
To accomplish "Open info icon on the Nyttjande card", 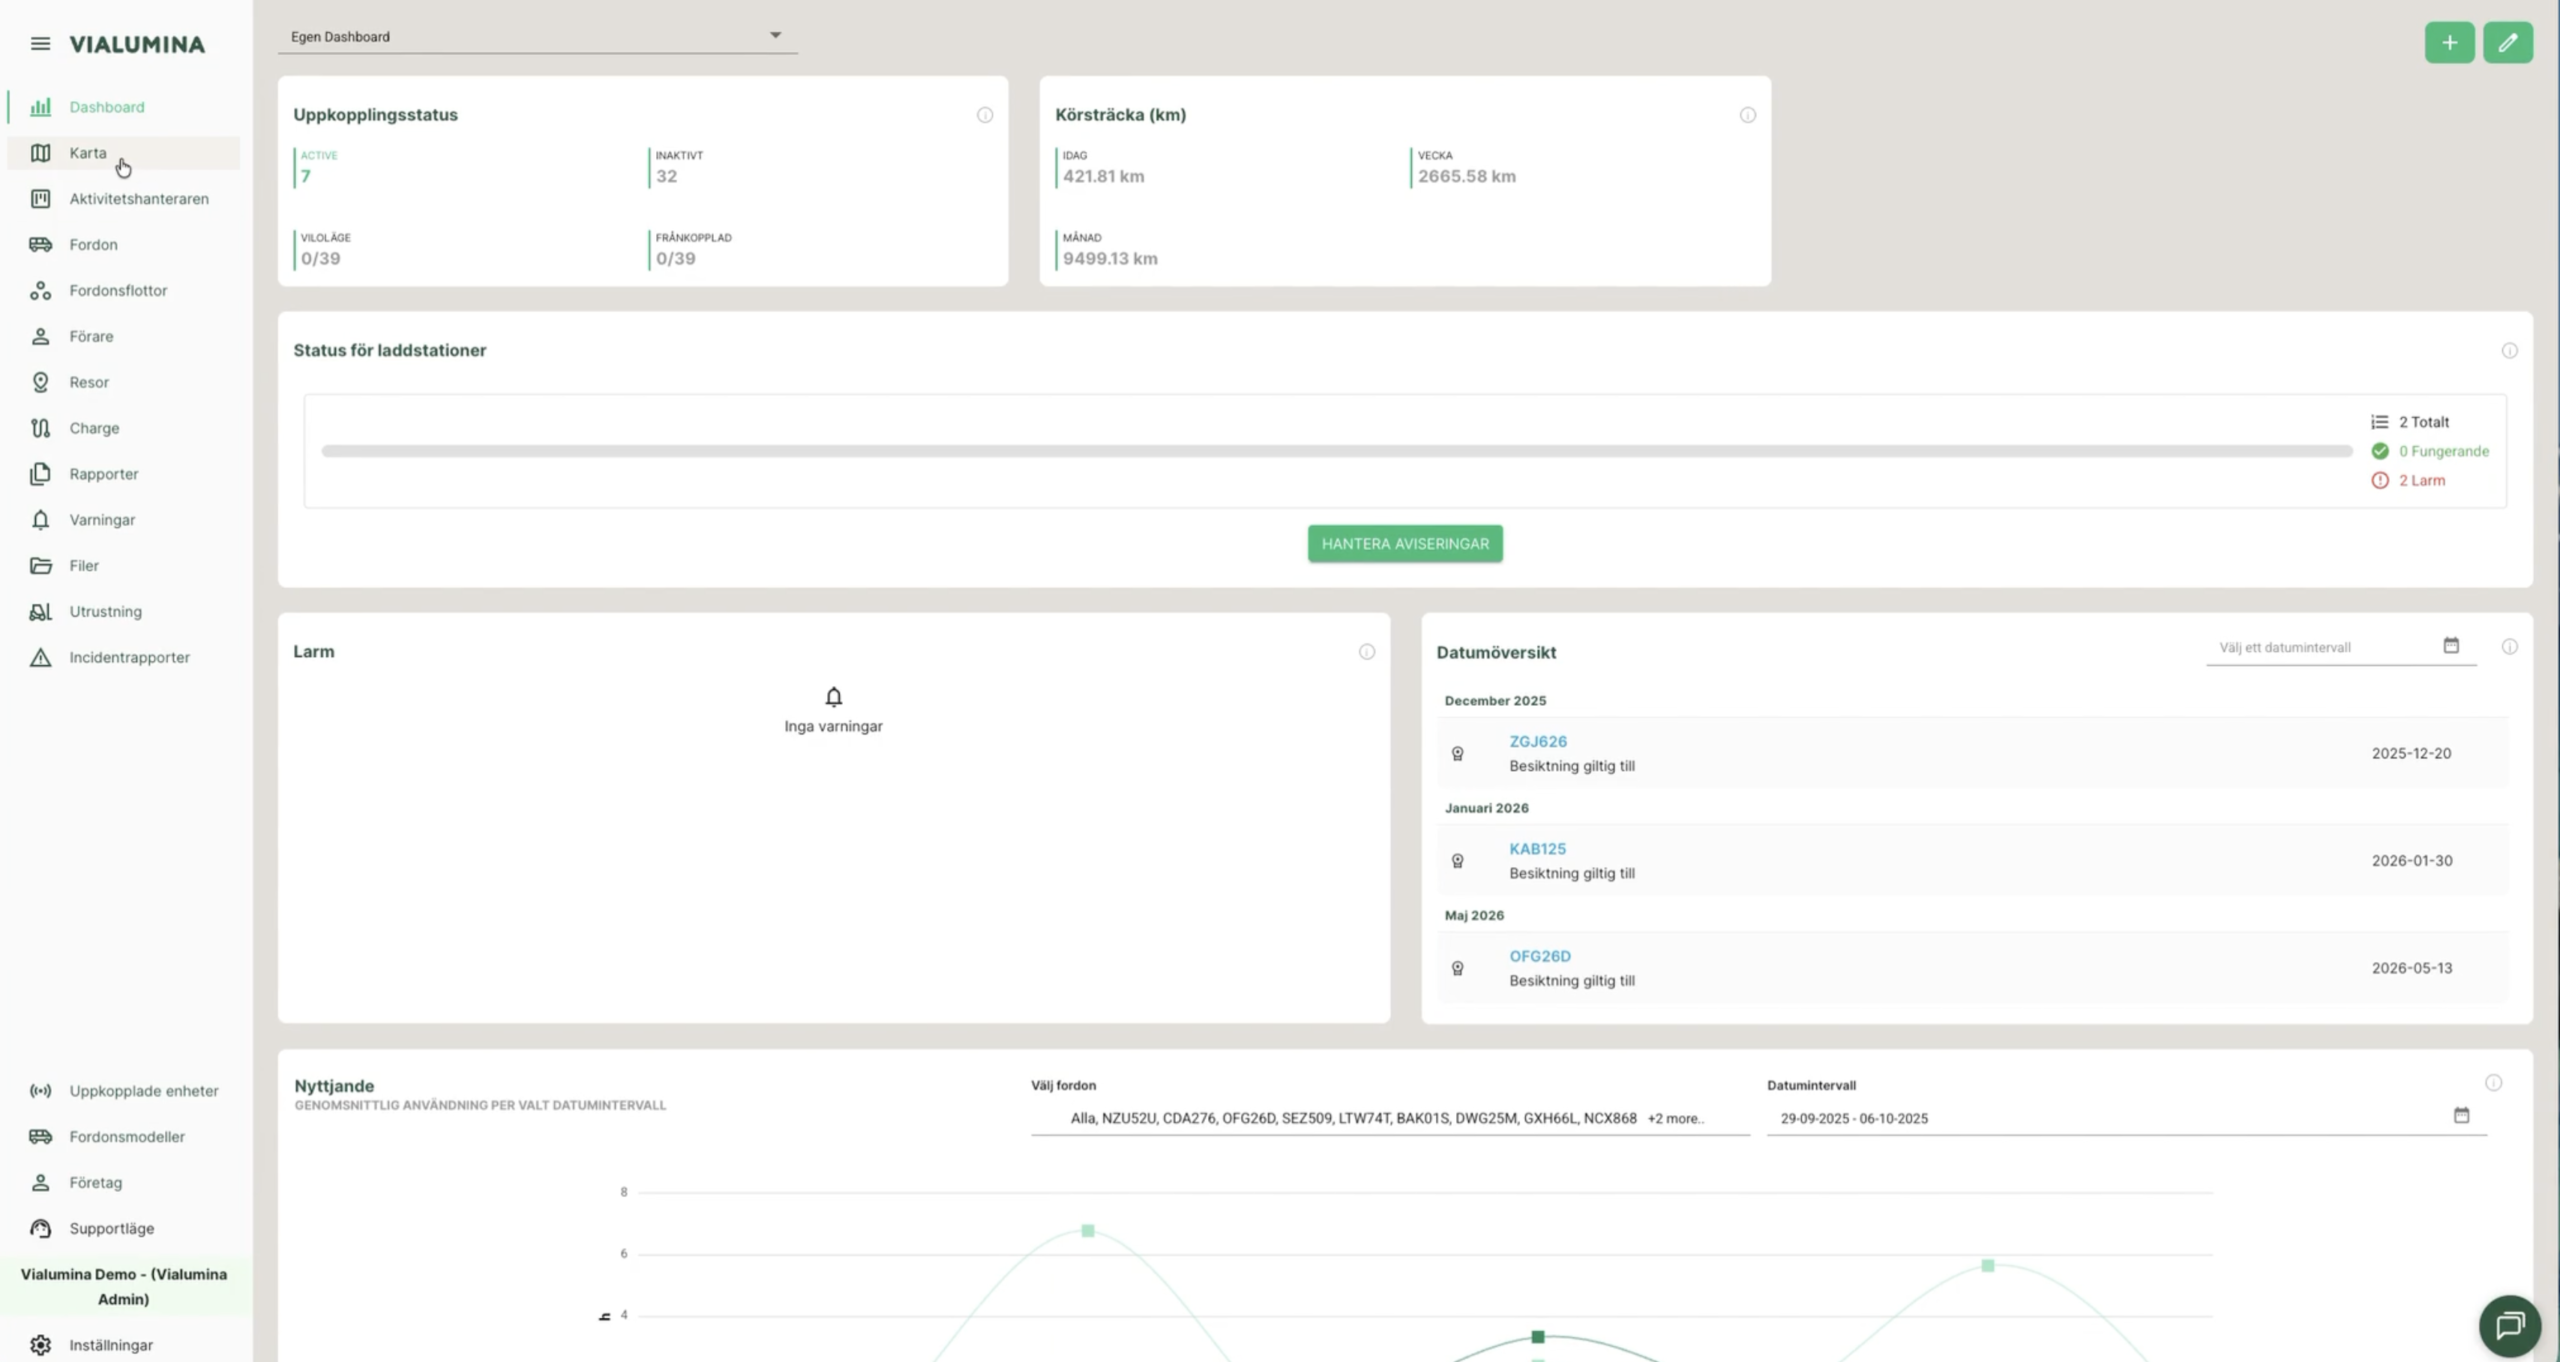I will tap(2493, 1083).
